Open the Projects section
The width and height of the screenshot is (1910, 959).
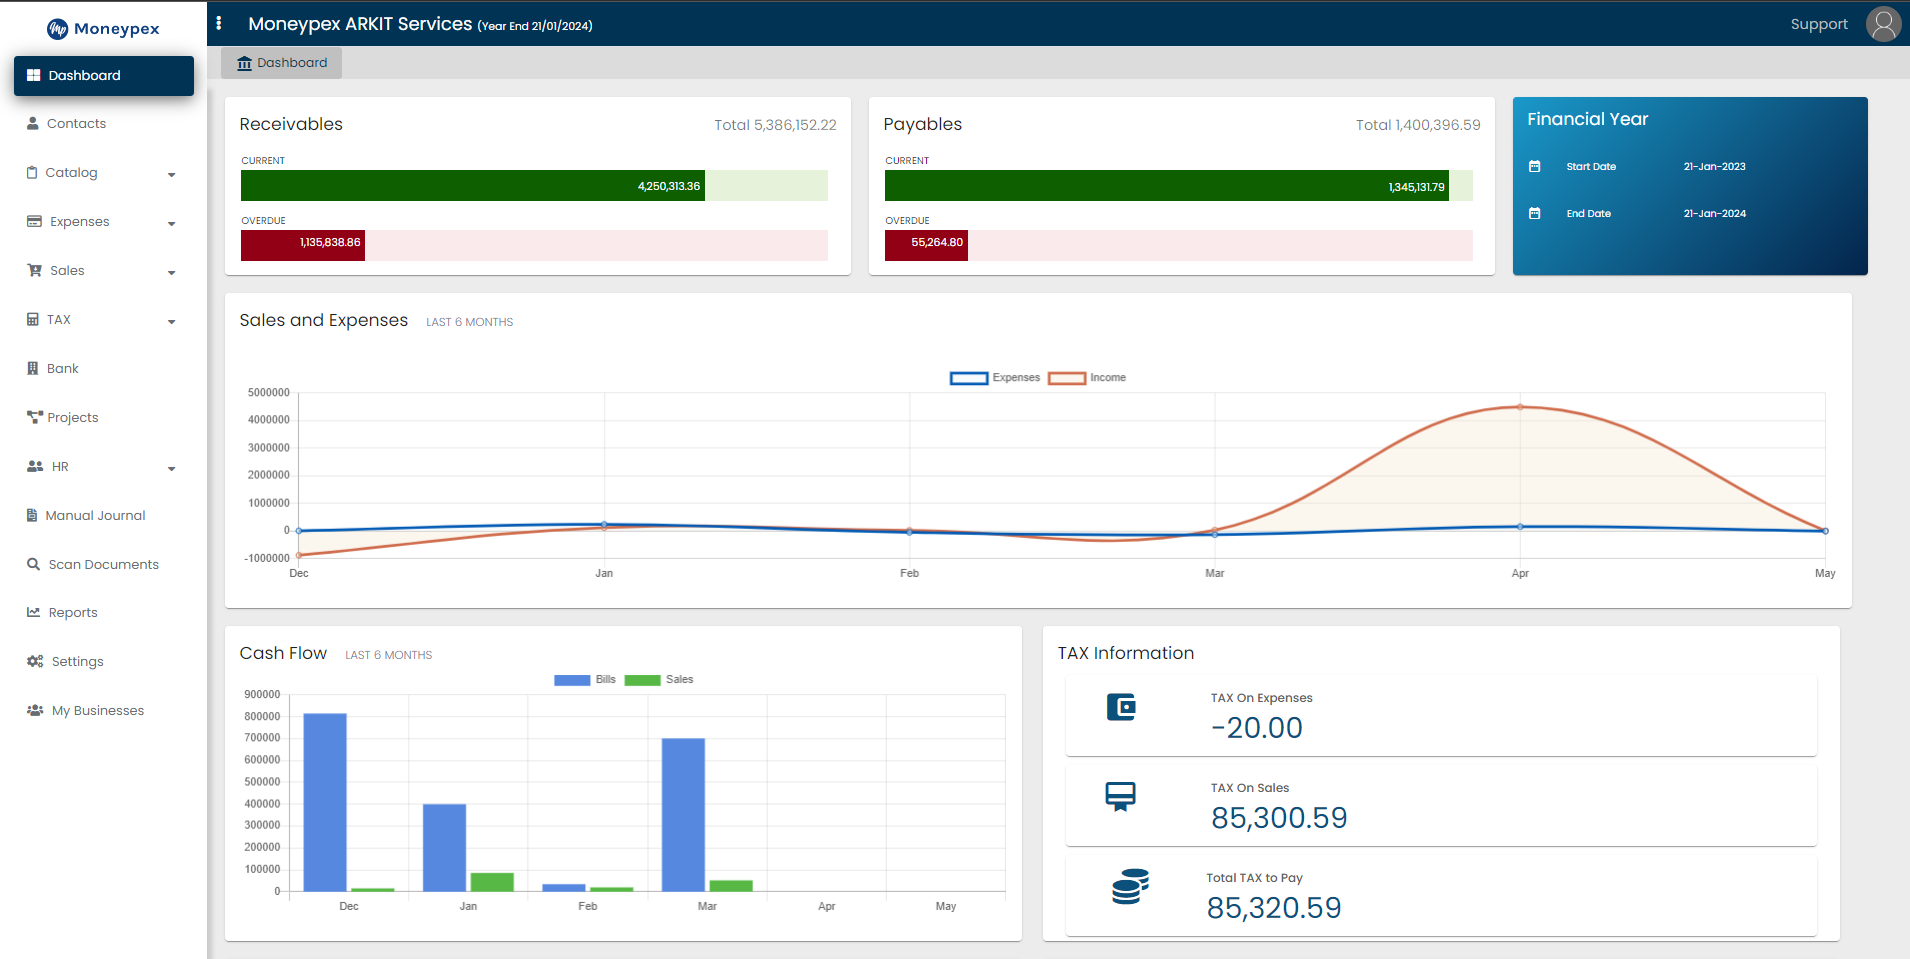click(72, 417)
